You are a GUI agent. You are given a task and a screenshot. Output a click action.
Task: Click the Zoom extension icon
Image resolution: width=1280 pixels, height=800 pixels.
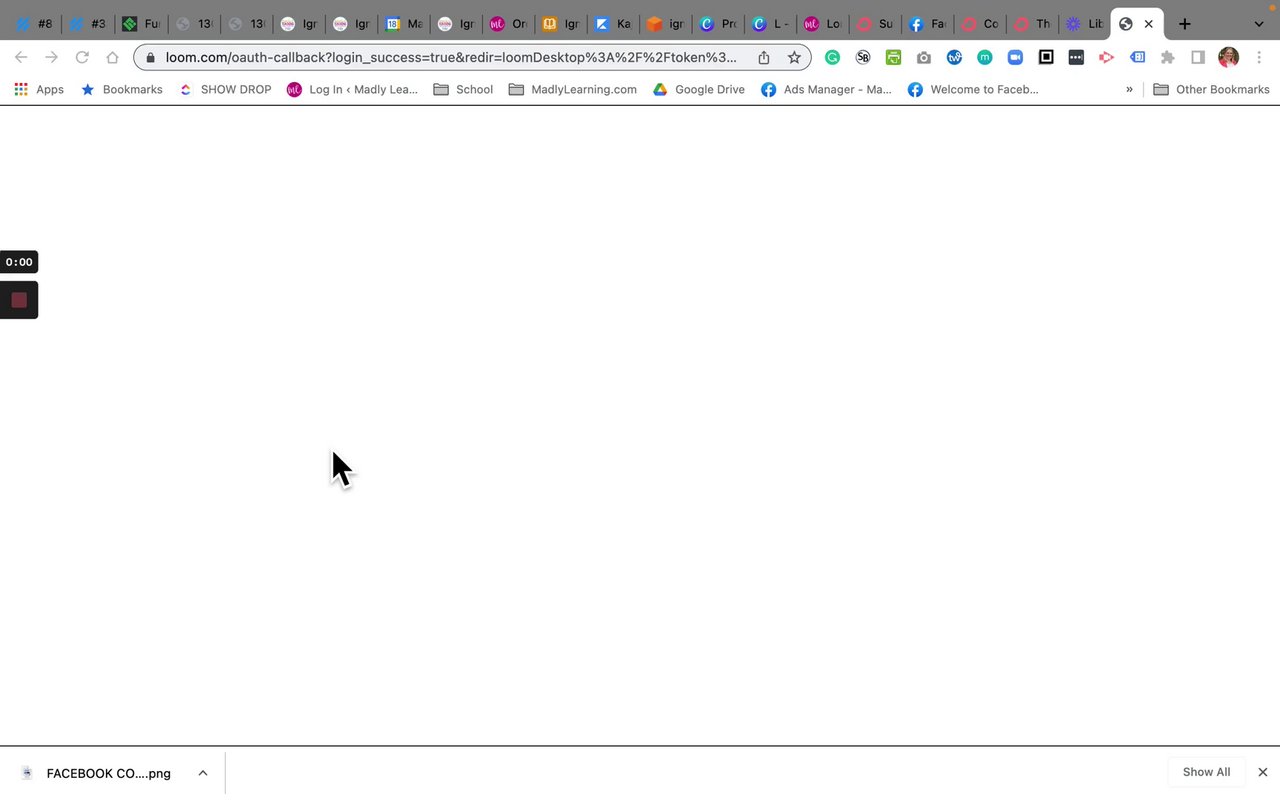[x=1015, y=58]
